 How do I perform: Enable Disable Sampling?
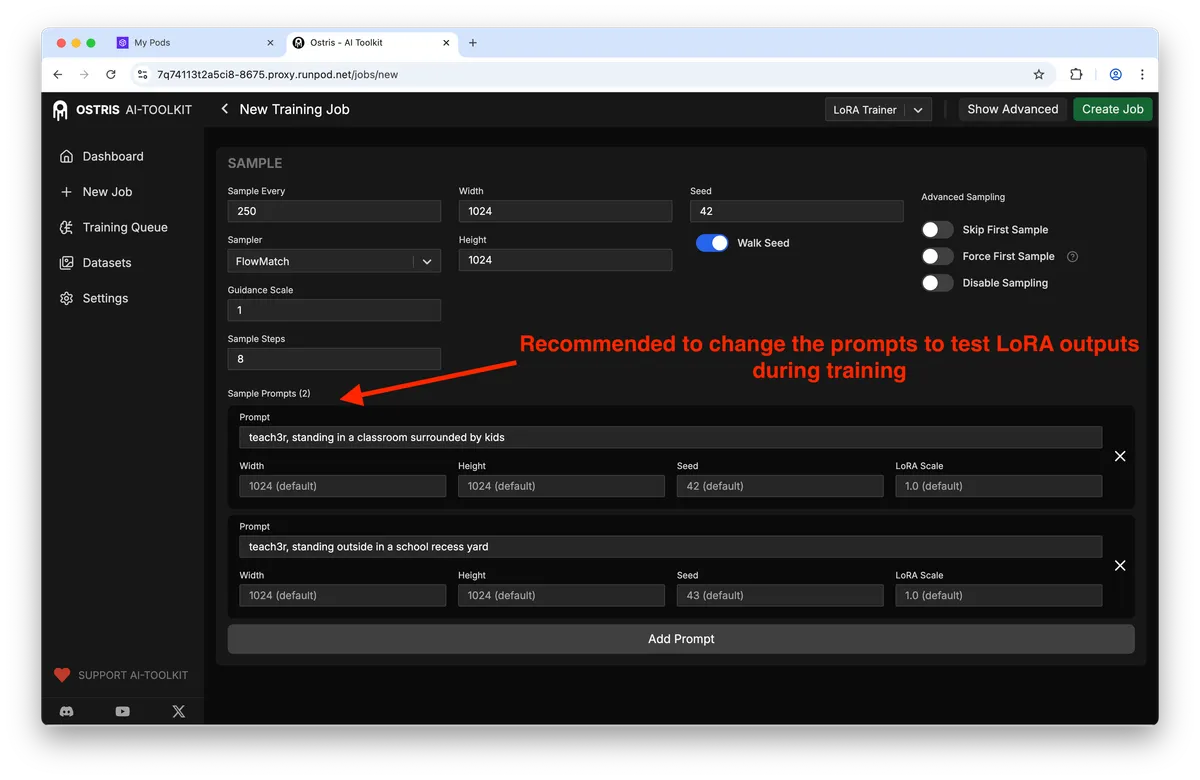point(937,283)
